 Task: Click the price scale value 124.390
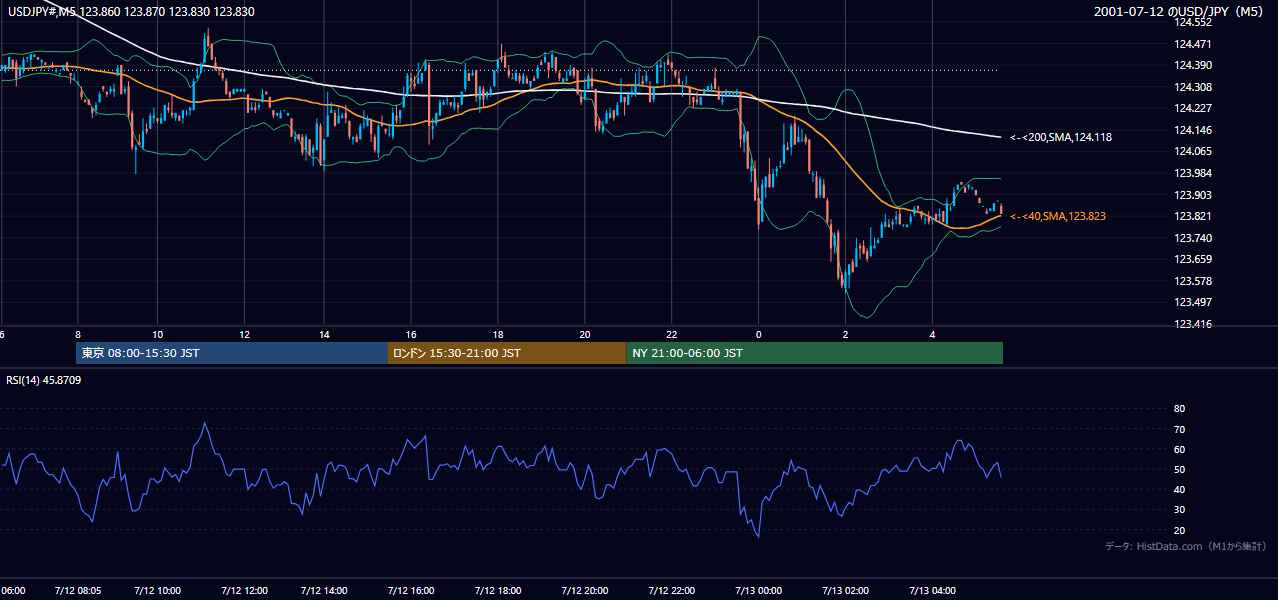(x=1194, y=65)
